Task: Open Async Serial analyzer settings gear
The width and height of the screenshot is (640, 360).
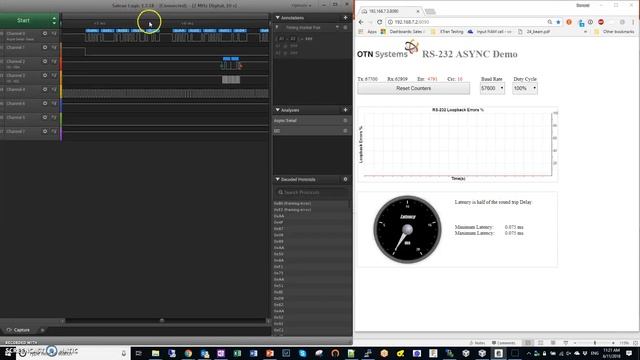Action: click(x=345, y=120)
